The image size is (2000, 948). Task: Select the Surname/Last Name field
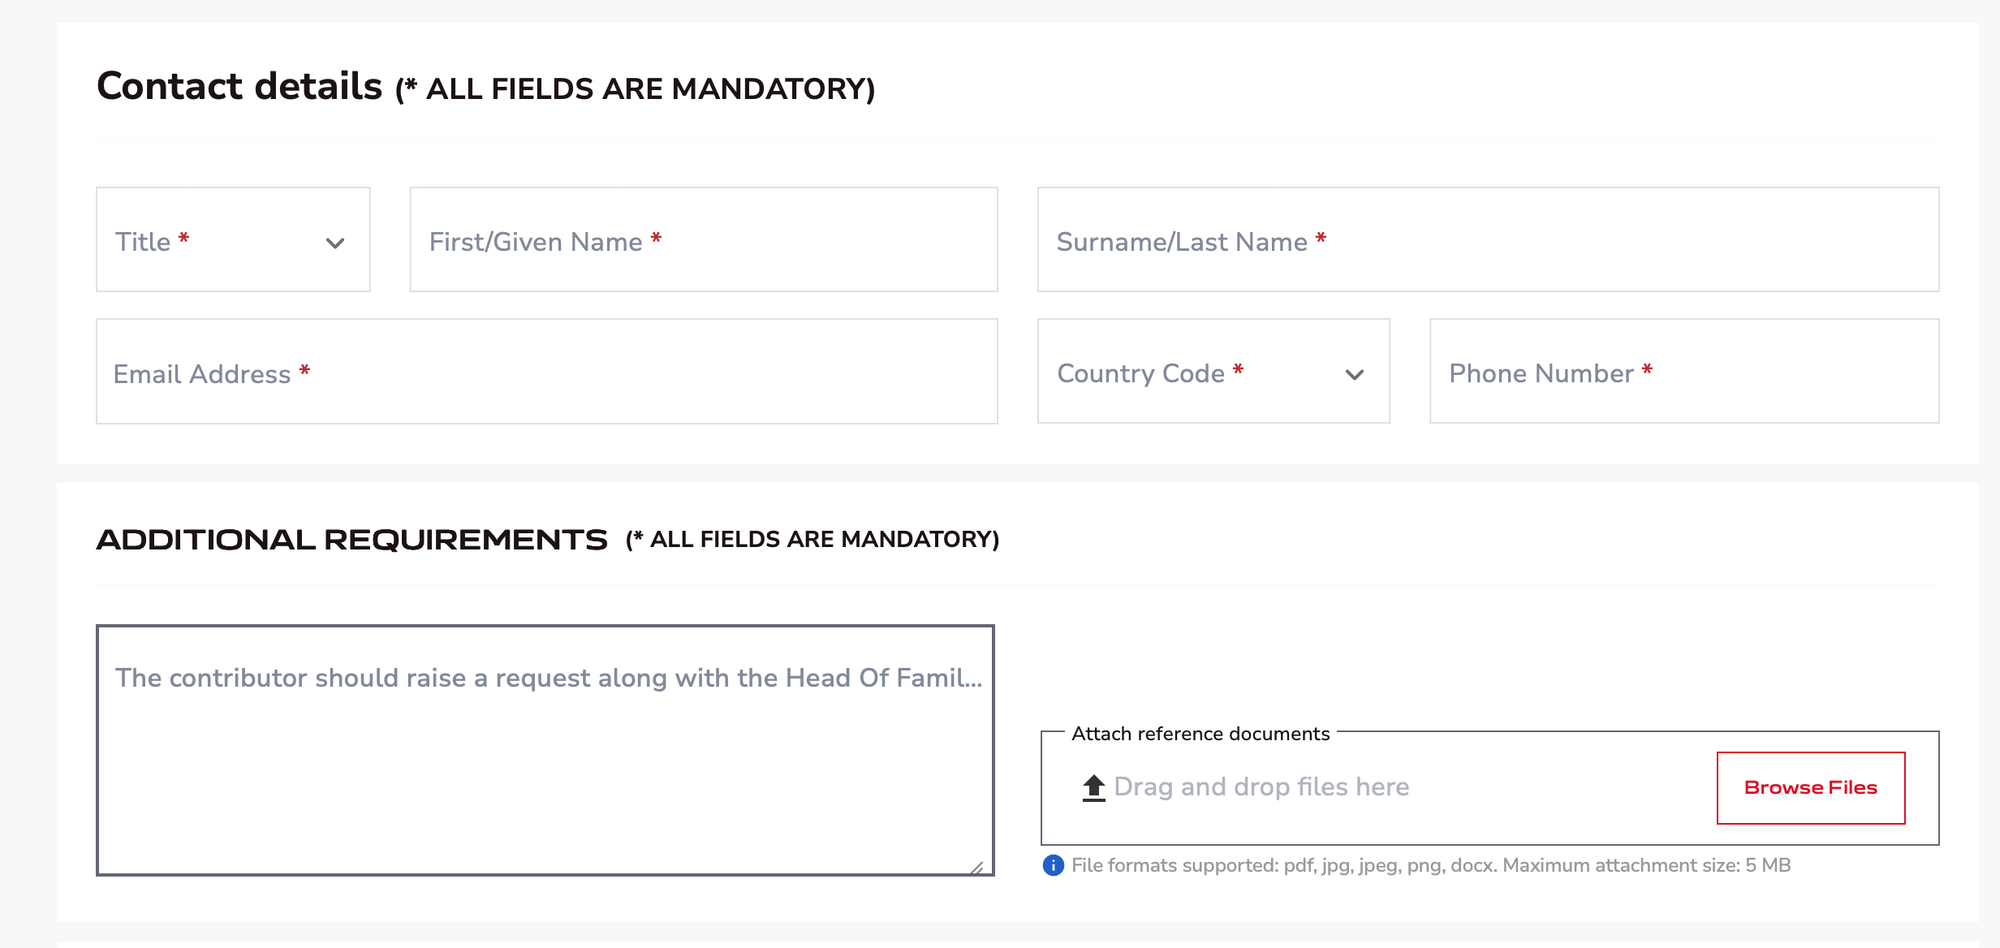(x=1487, y=240)
